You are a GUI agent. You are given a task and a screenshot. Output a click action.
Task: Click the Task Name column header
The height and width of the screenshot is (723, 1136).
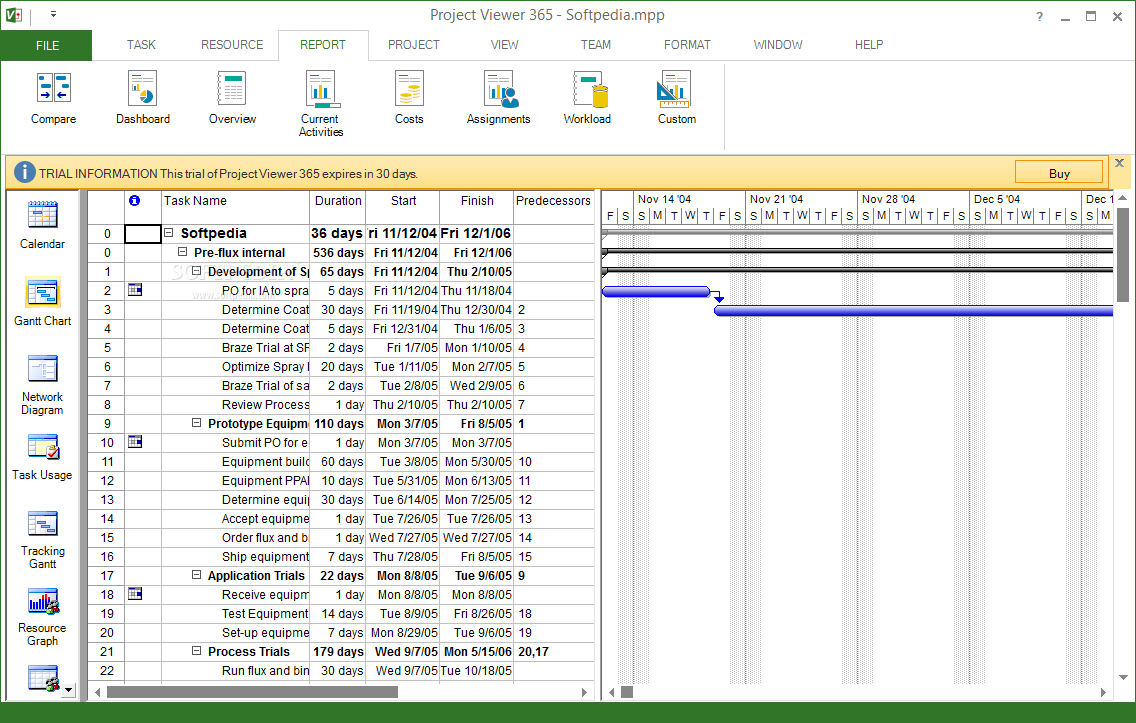(x=235, y=207)
